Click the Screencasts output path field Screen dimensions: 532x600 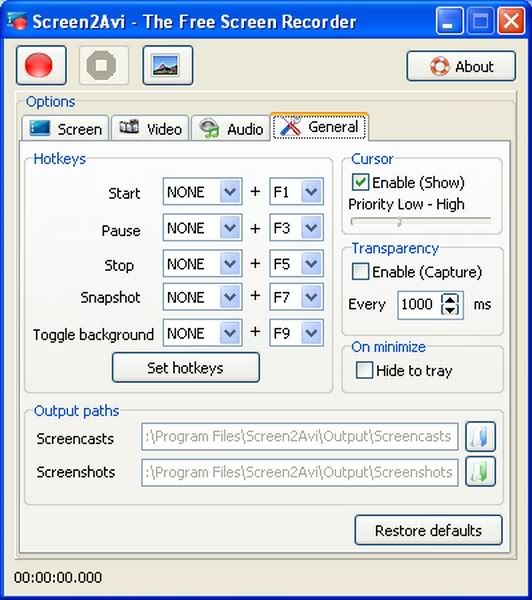click(300, 437)
